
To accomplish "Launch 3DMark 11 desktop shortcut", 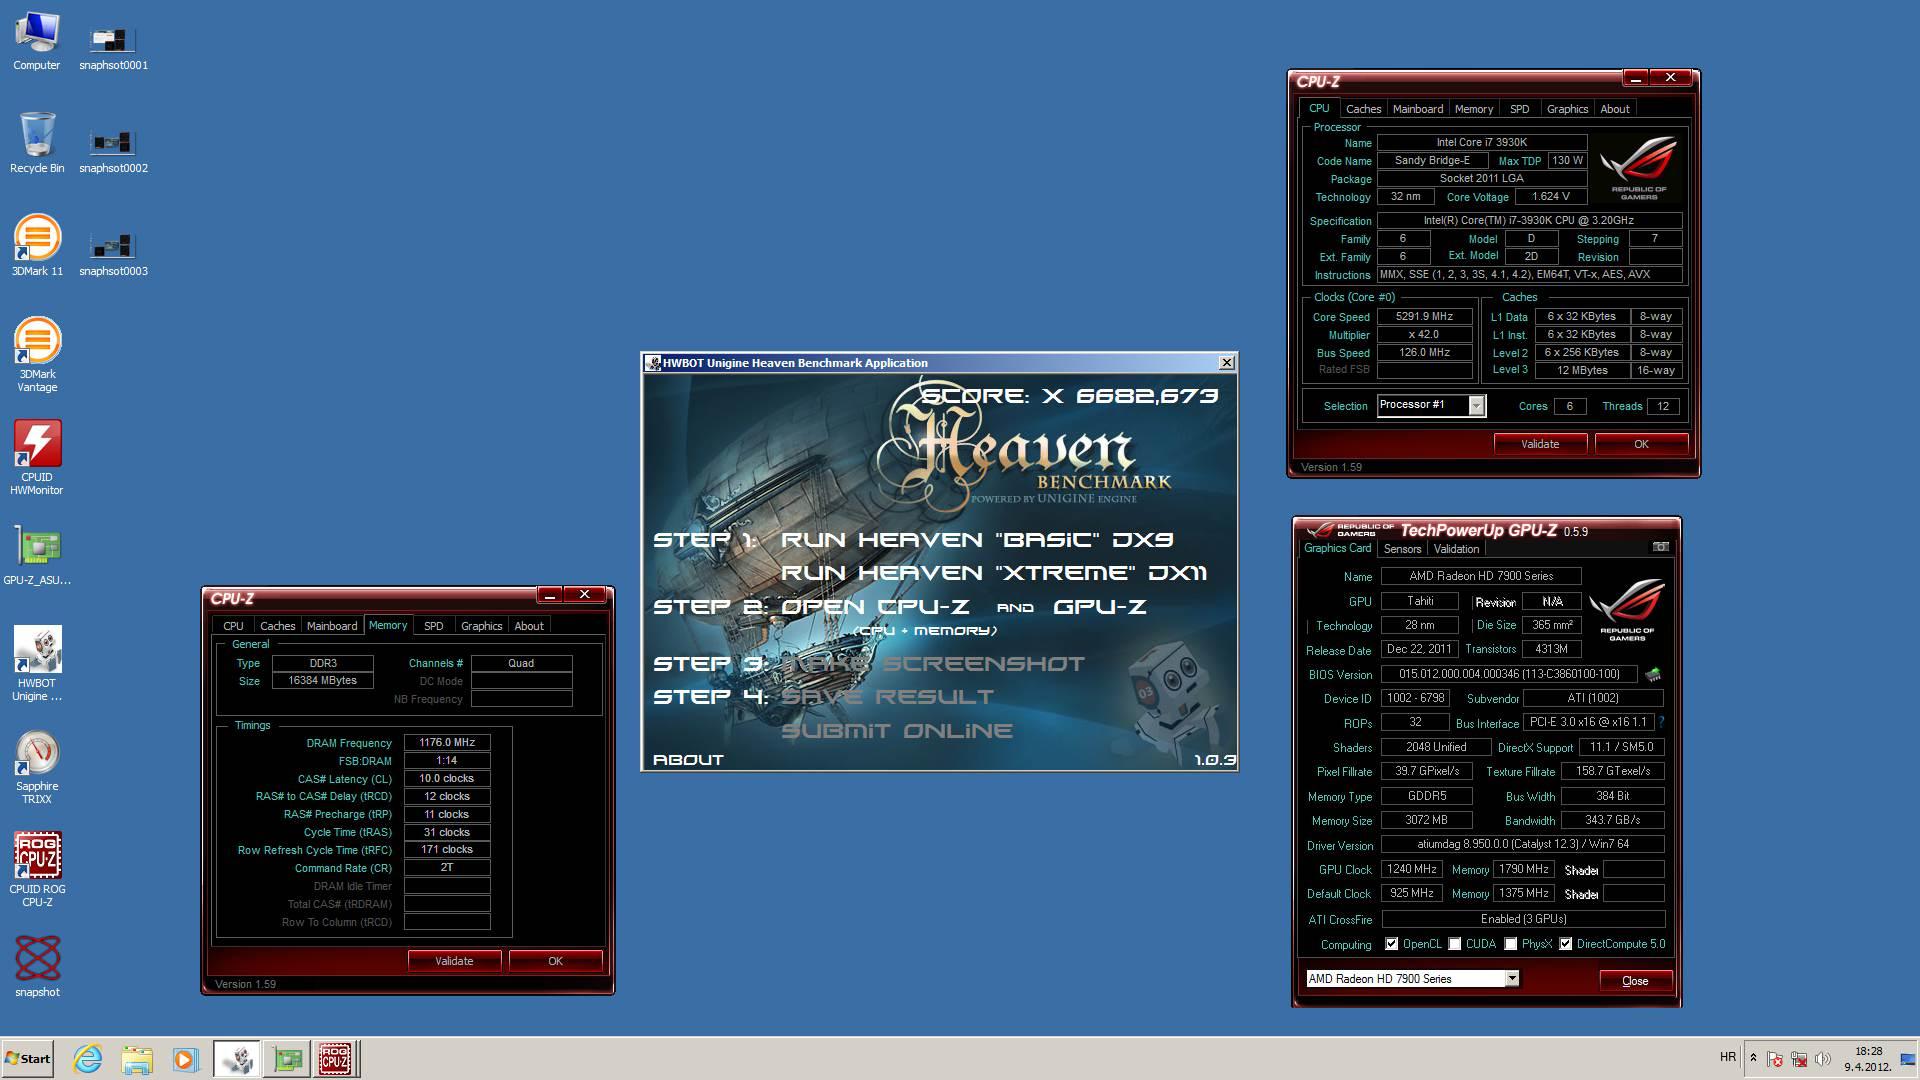I will coord(37,246).
